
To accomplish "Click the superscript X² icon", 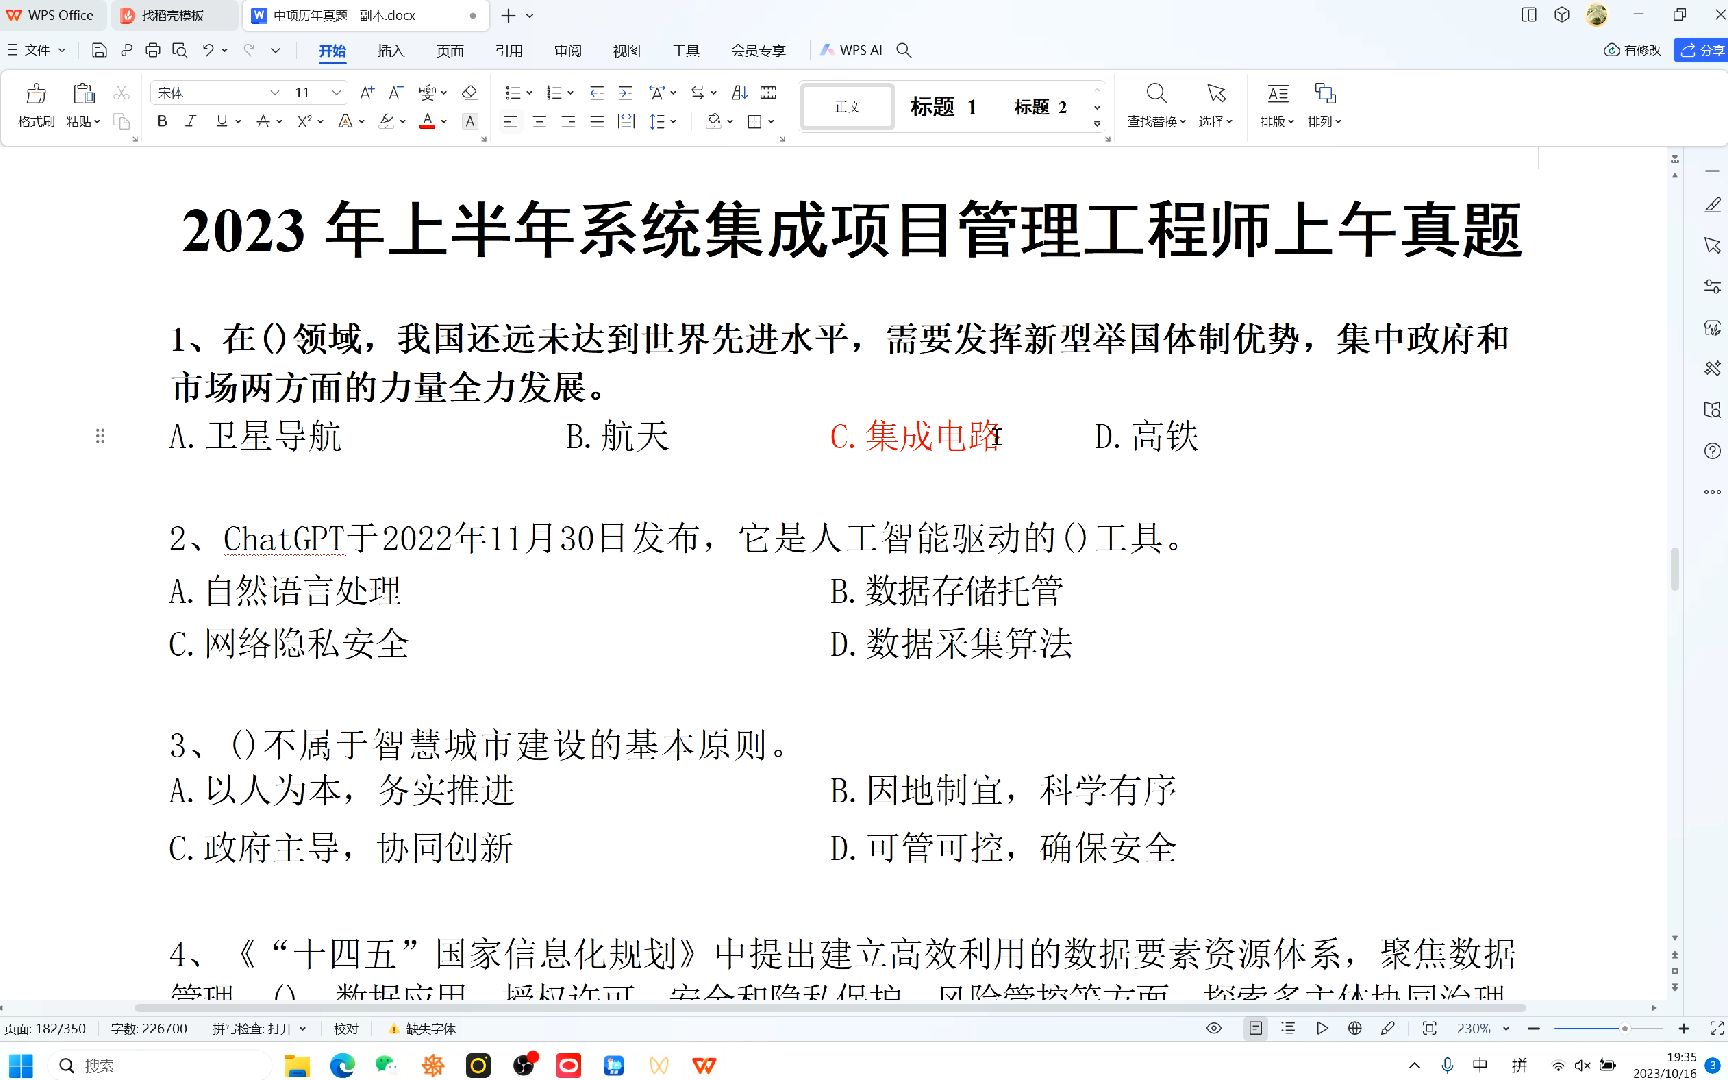I will pyautogui.click(x=305, y=121).
